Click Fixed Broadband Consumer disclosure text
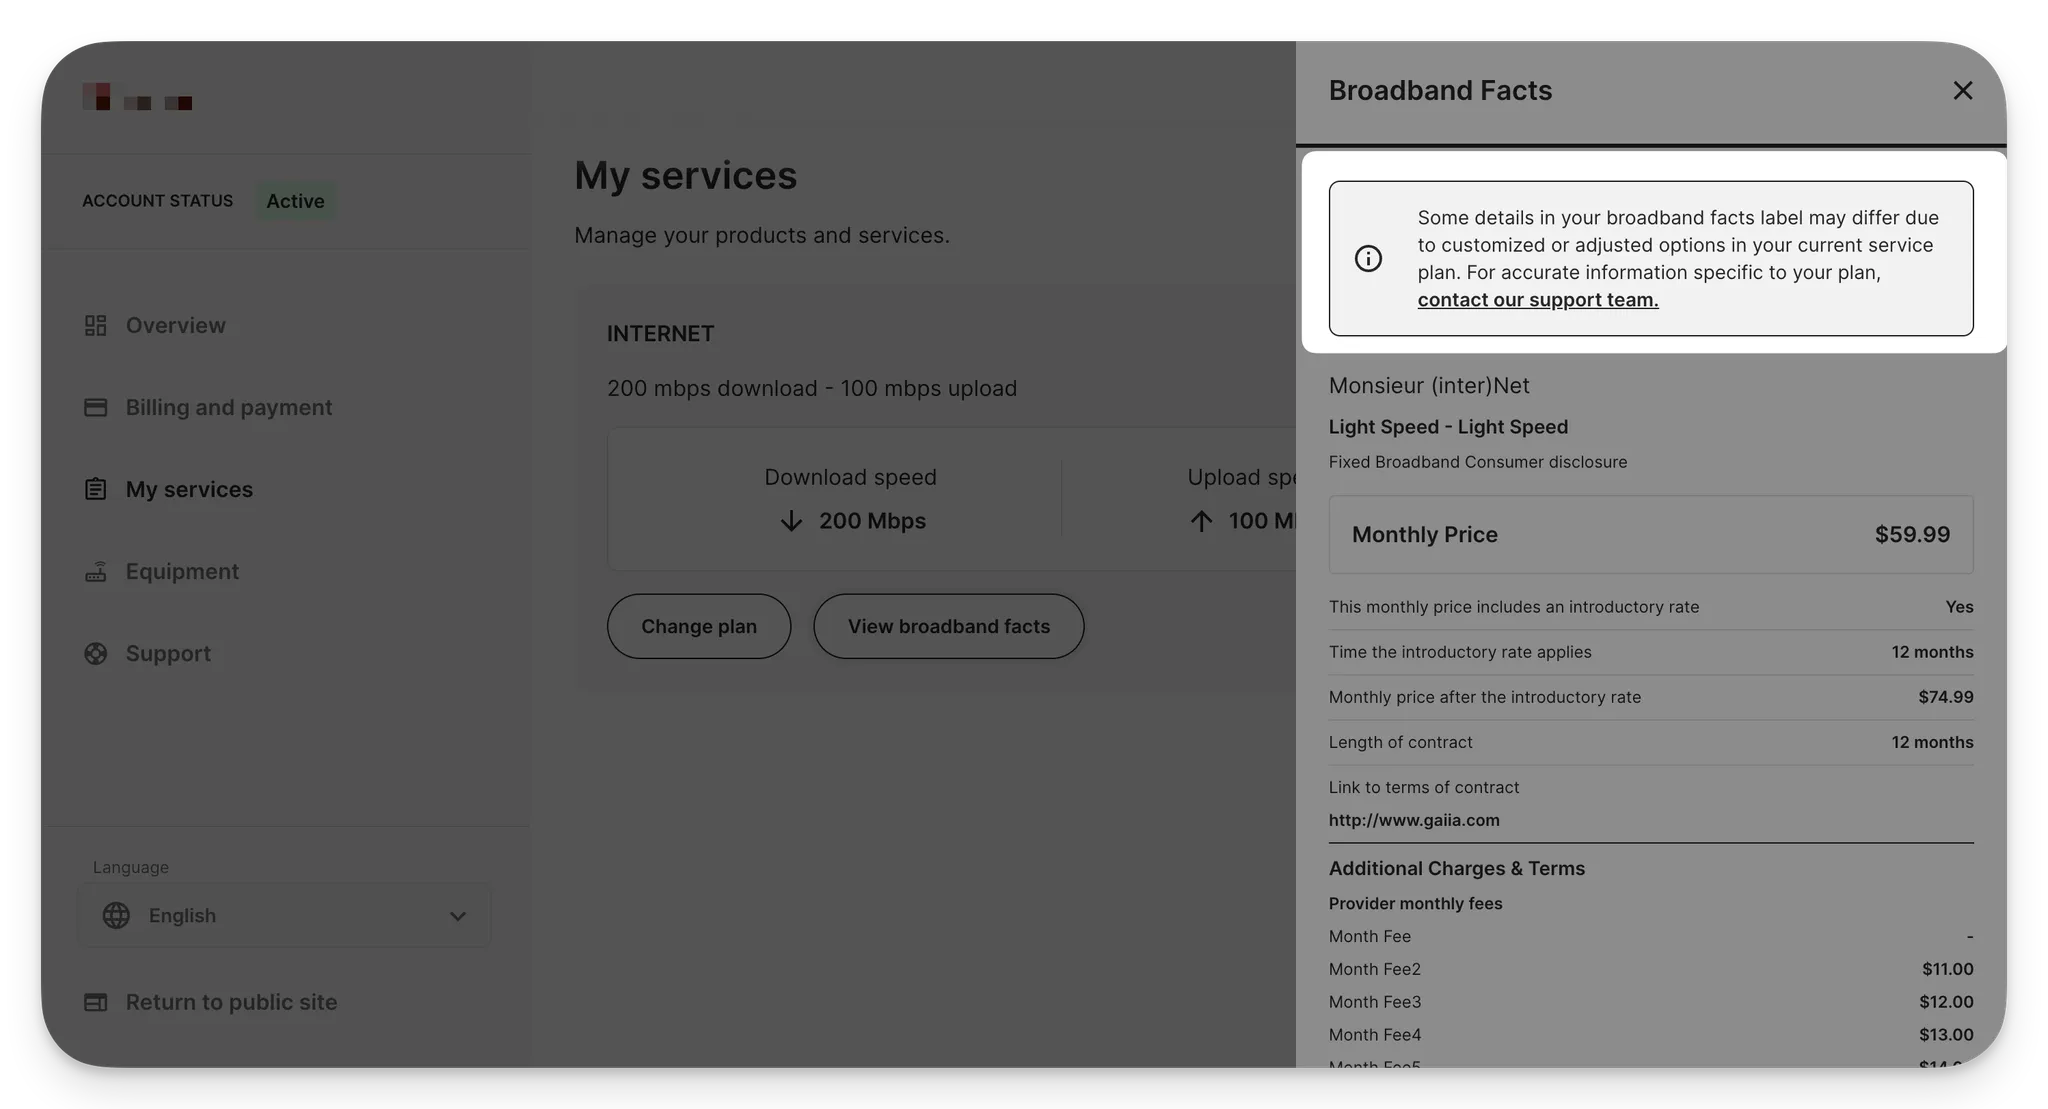Screen dimensions: 2048x1109 pos(1477,462)
